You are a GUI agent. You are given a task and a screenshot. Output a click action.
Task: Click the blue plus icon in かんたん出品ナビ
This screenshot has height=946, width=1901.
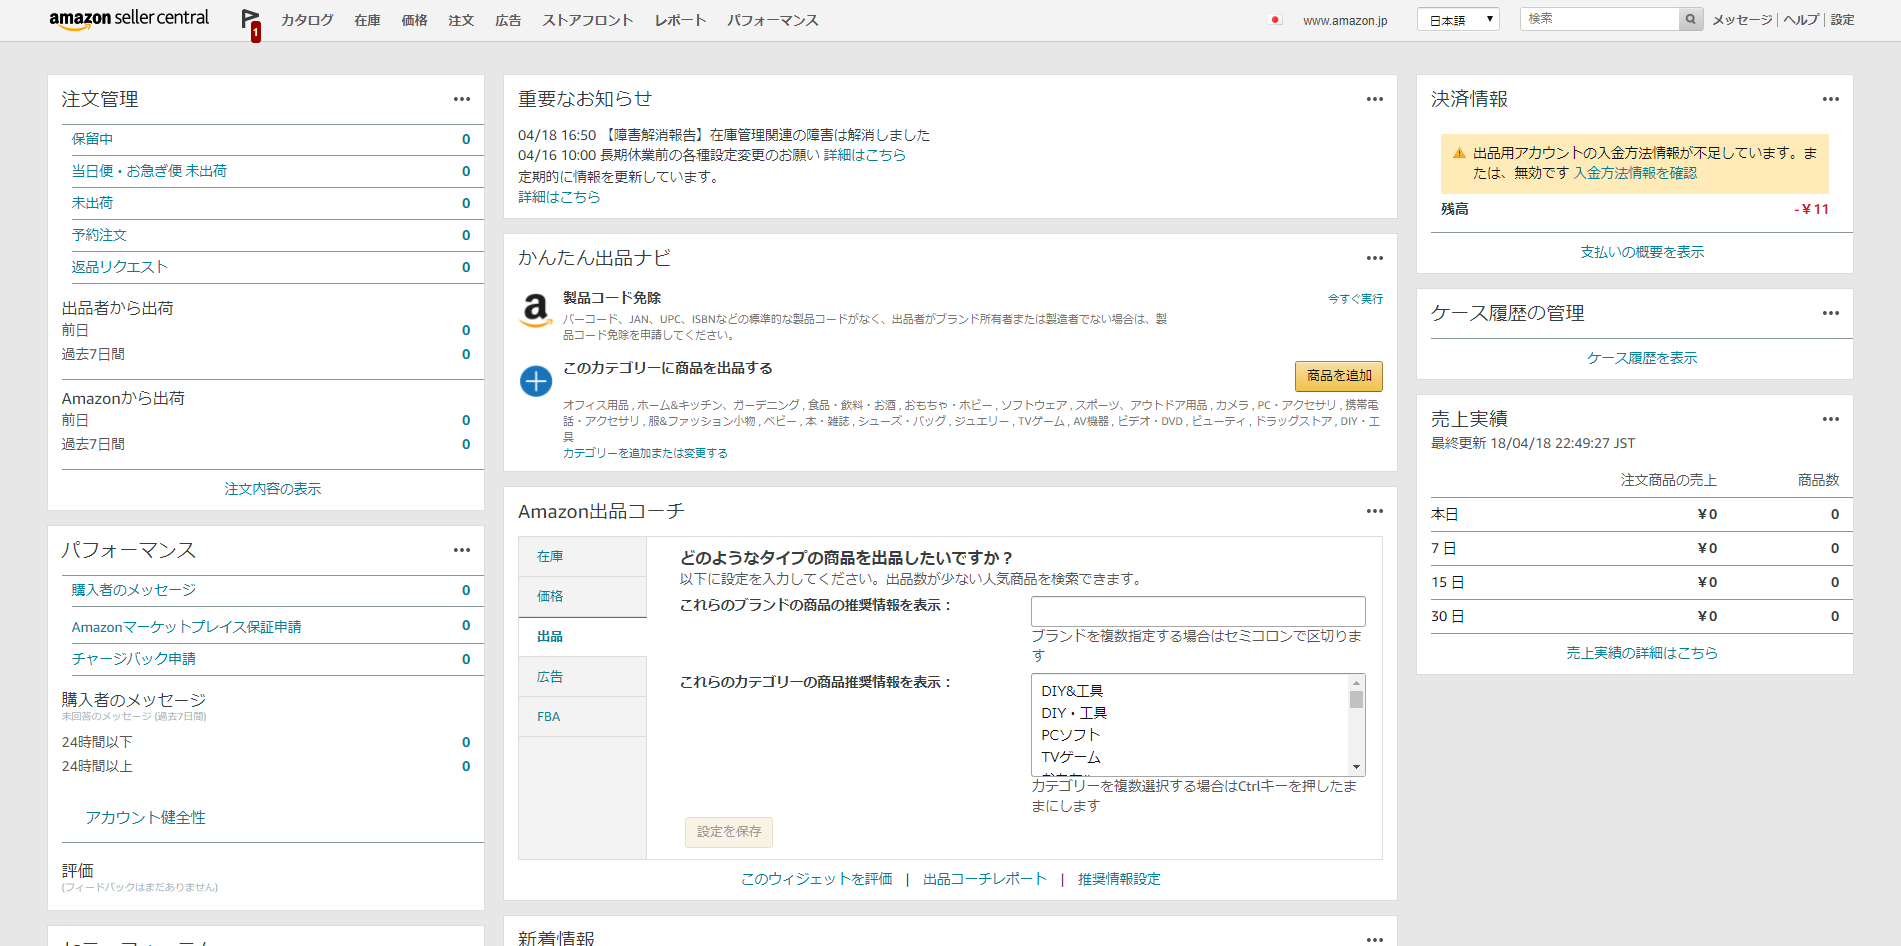pyautogui.click(x=536, y=382)
